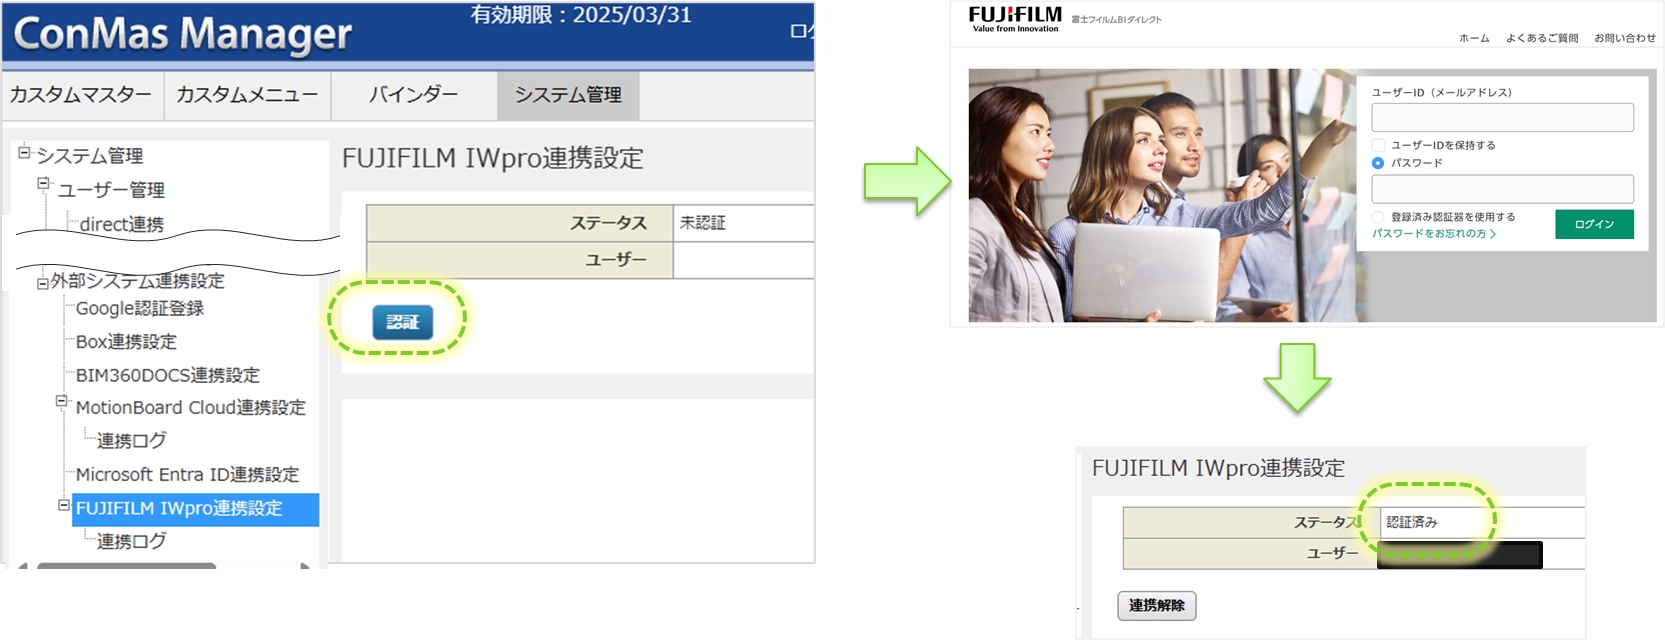Switch to the カスタムマスター tab

81,95
